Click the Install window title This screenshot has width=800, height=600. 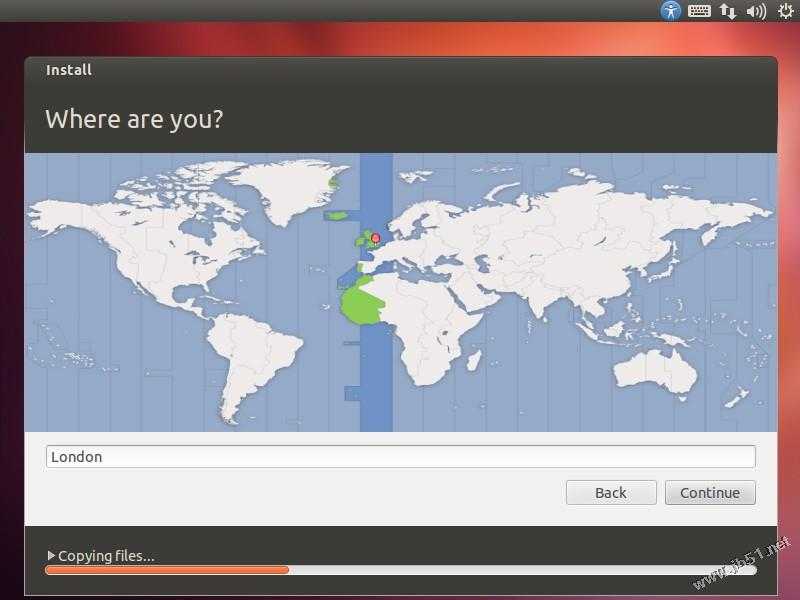[69, 70]
